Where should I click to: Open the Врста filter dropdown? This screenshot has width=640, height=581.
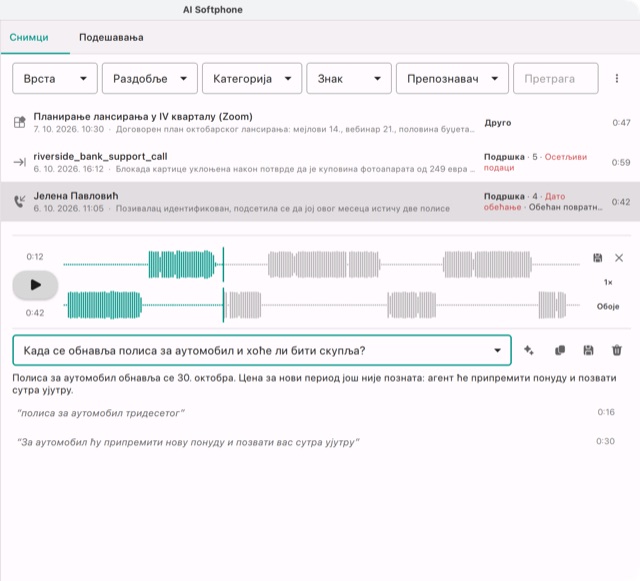pyautogui.click(x=55, y=78)
